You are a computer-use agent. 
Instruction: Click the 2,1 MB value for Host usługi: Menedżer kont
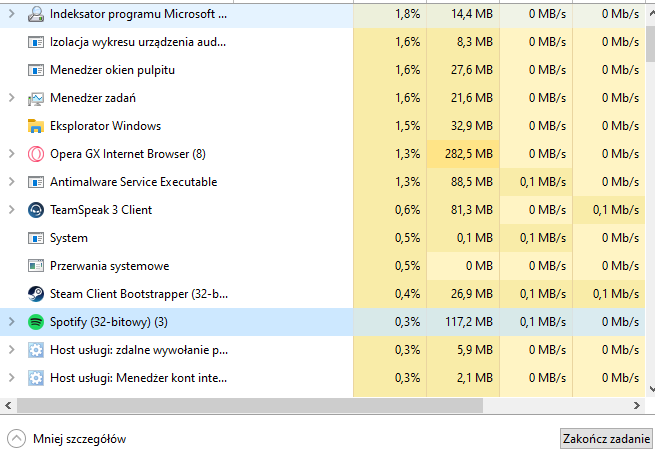[x=475, y=378]
